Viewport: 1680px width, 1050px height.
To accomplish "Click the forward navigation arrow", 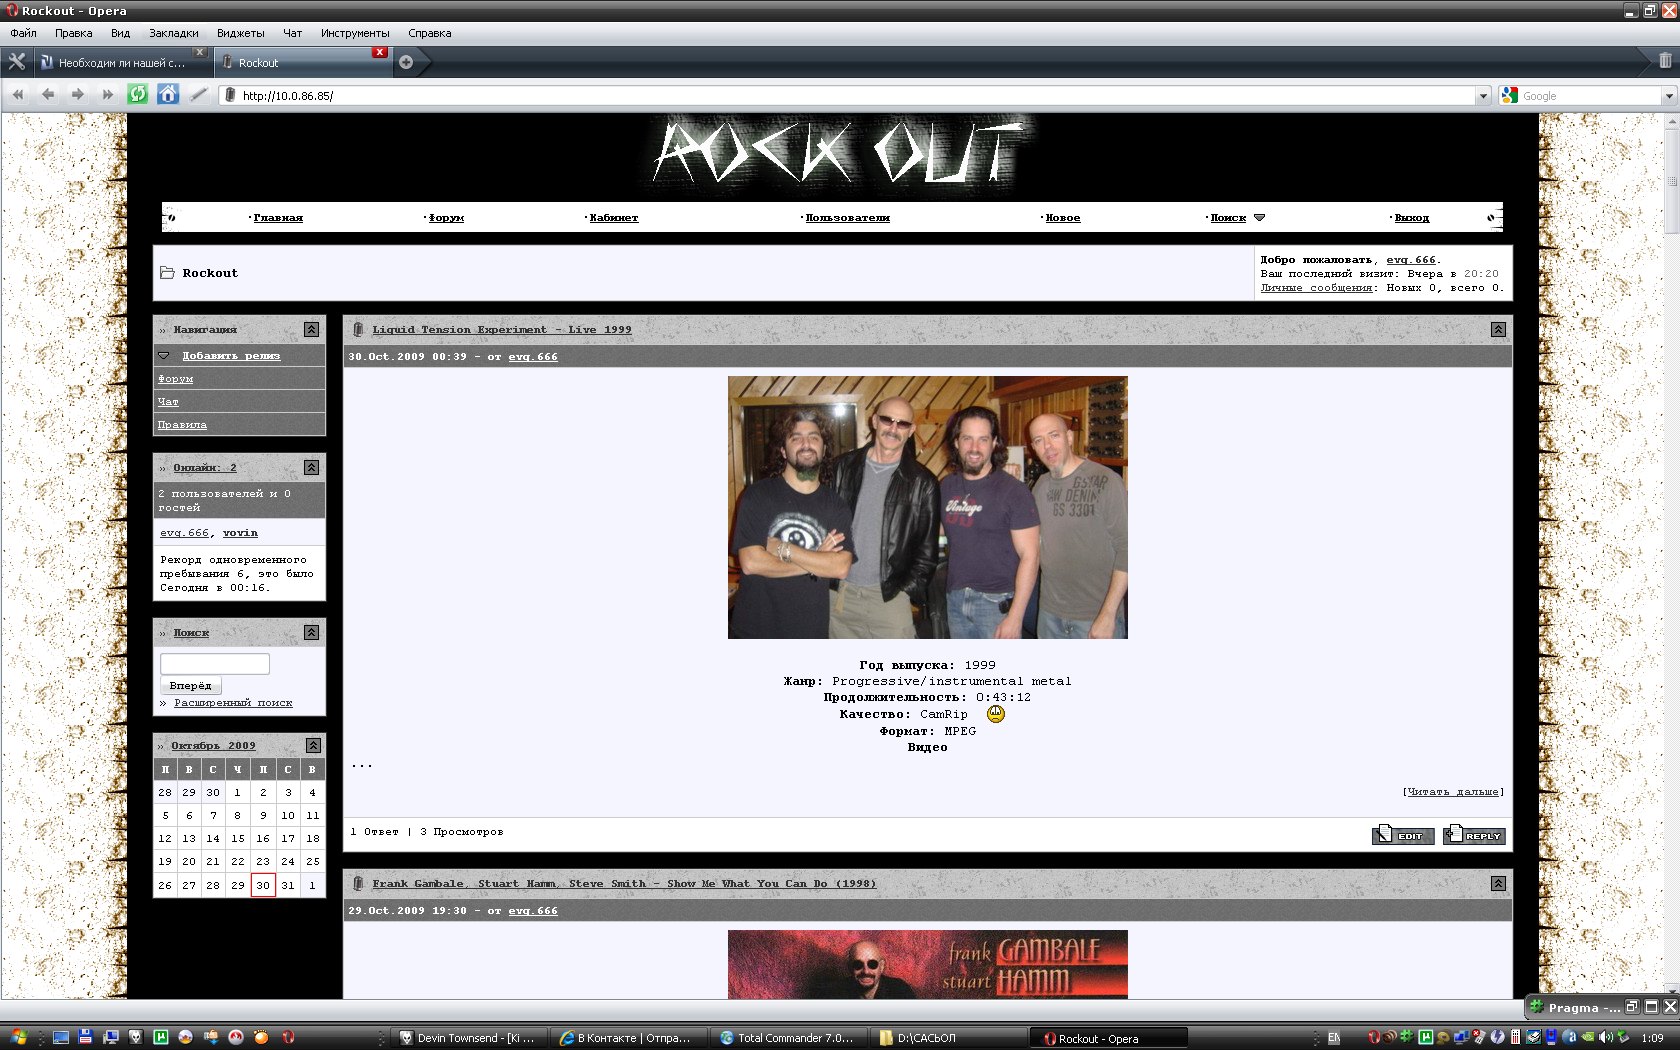I will tap(78, 95).
